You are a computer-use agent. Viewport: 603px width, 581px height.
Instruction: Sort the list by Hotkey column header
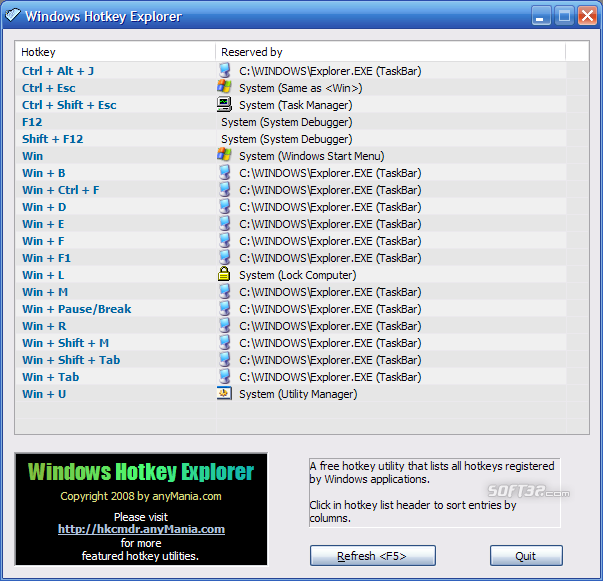tap(116, 52)
